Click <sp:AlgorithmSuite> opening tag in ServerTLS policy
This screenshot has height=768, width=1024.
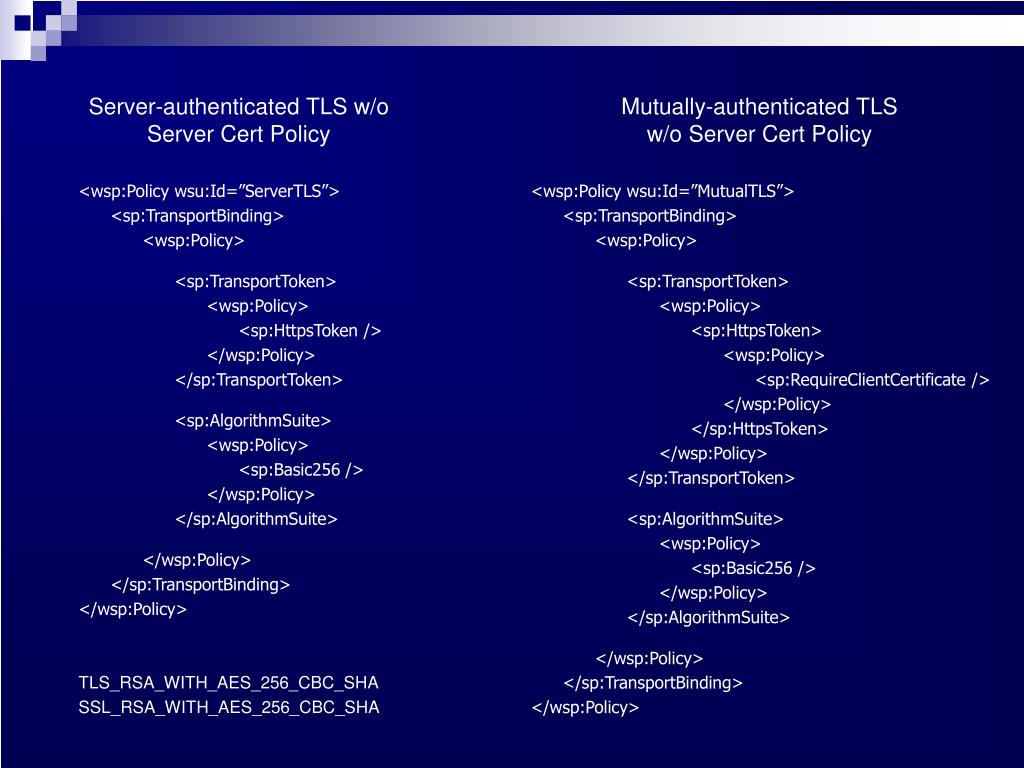tap(253, 421)
